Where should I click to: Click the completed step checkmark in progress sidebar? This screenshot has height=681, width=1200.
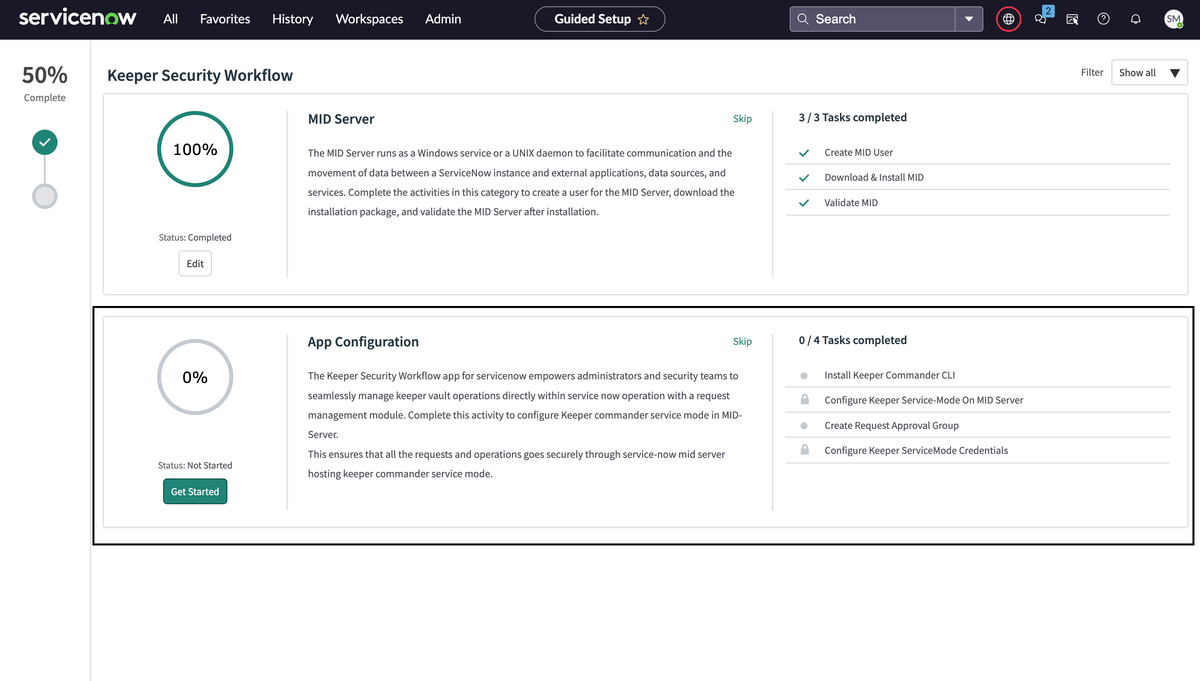(x=44, y=143)
